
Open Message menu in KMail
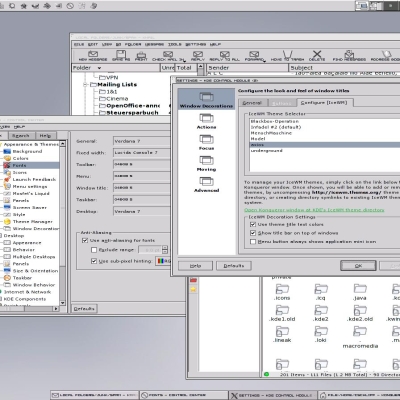(154, 44)
